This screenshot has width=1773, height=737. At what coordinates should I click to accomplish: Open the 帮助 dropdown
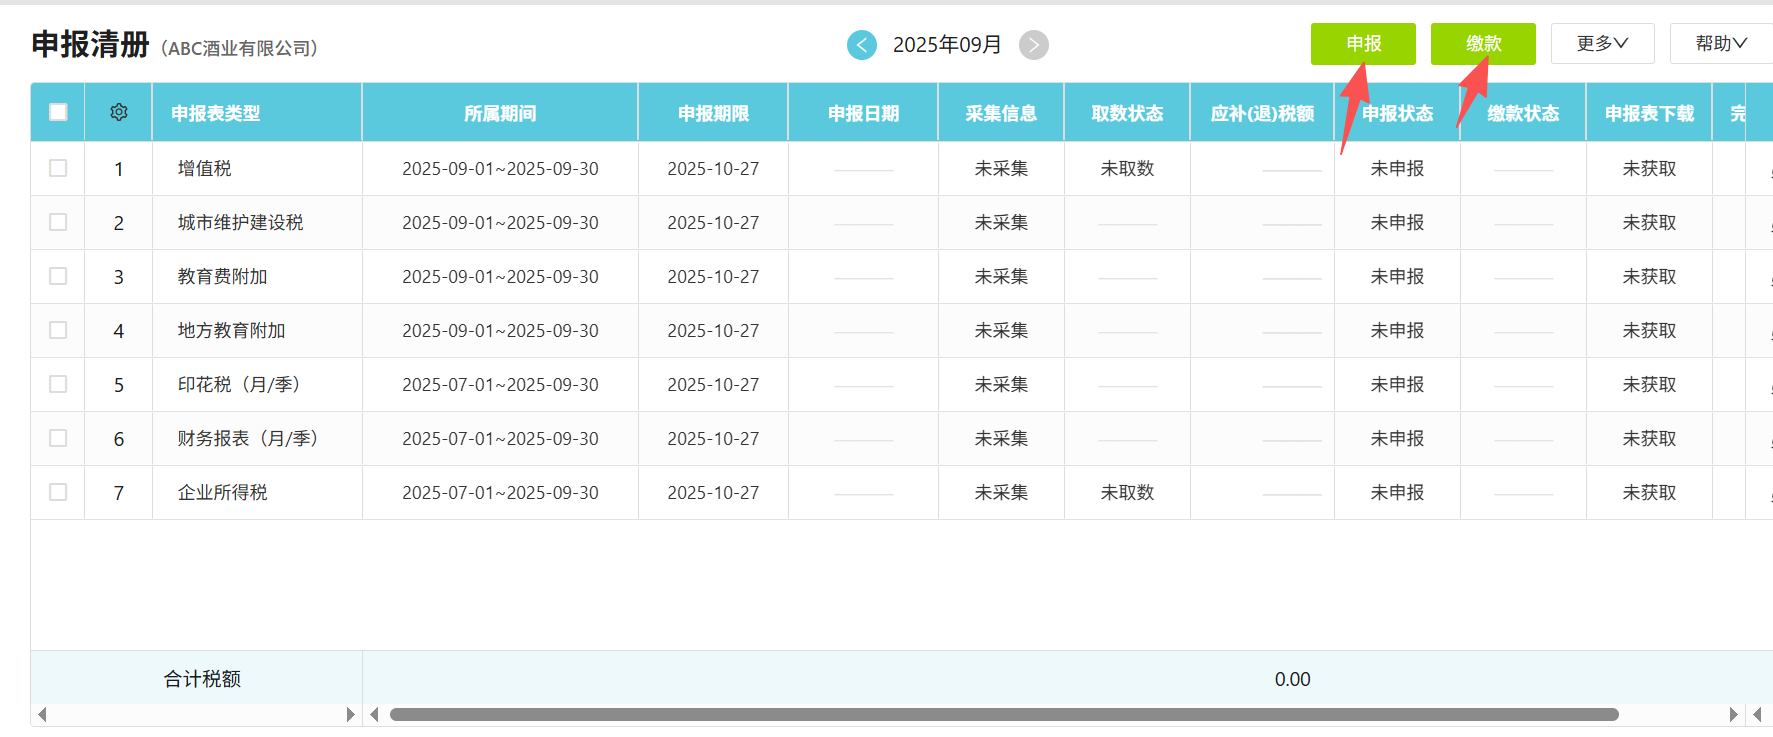point(1721,44)
